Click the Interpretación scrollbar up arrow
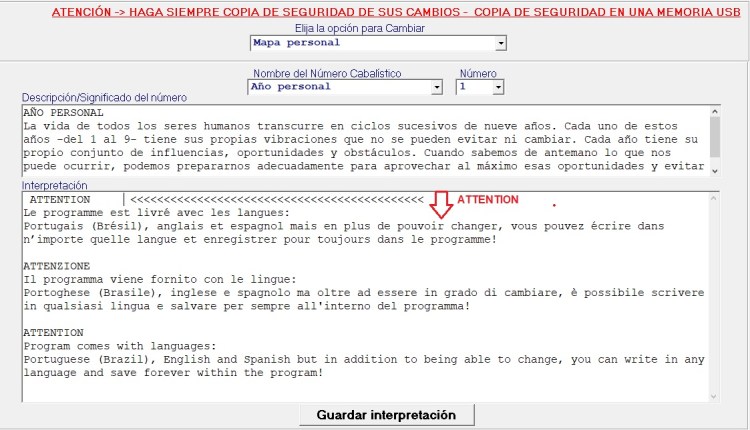This screenshot has height=430, width=750. click(713, 200)
